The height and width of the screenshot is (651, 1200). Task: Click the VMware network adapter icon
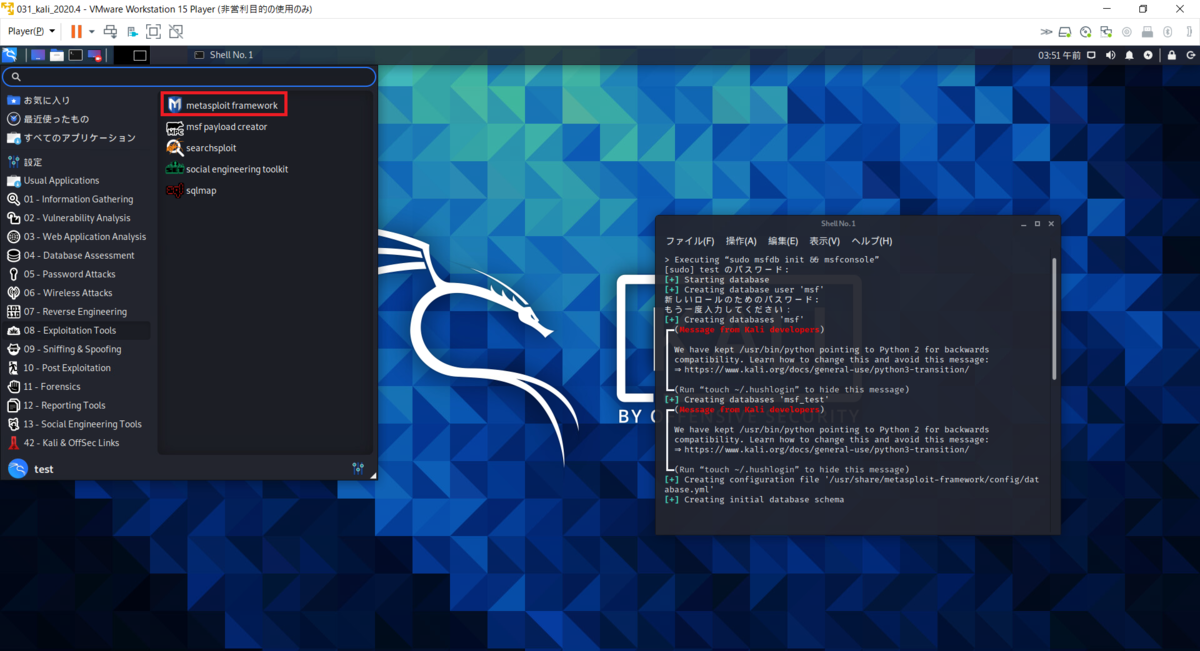1106,32
